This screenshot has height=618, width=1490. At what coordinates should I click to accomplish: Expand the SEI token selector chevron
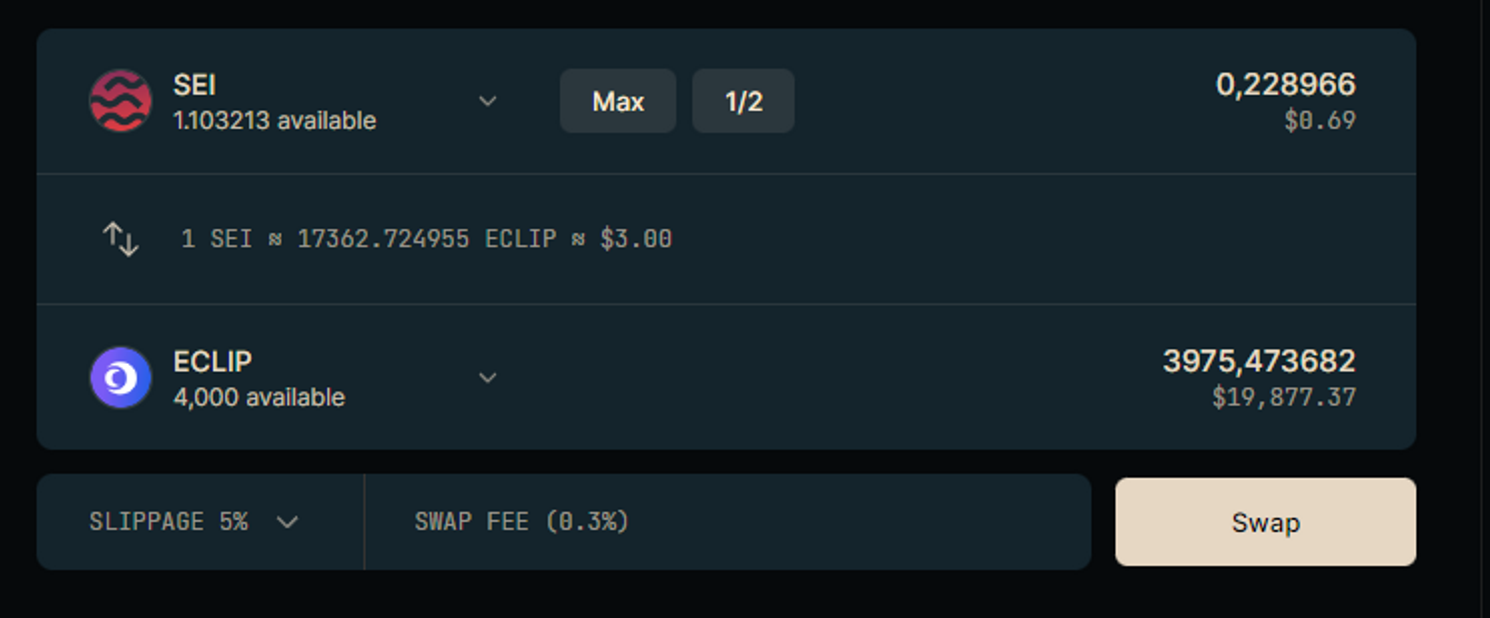487,101
